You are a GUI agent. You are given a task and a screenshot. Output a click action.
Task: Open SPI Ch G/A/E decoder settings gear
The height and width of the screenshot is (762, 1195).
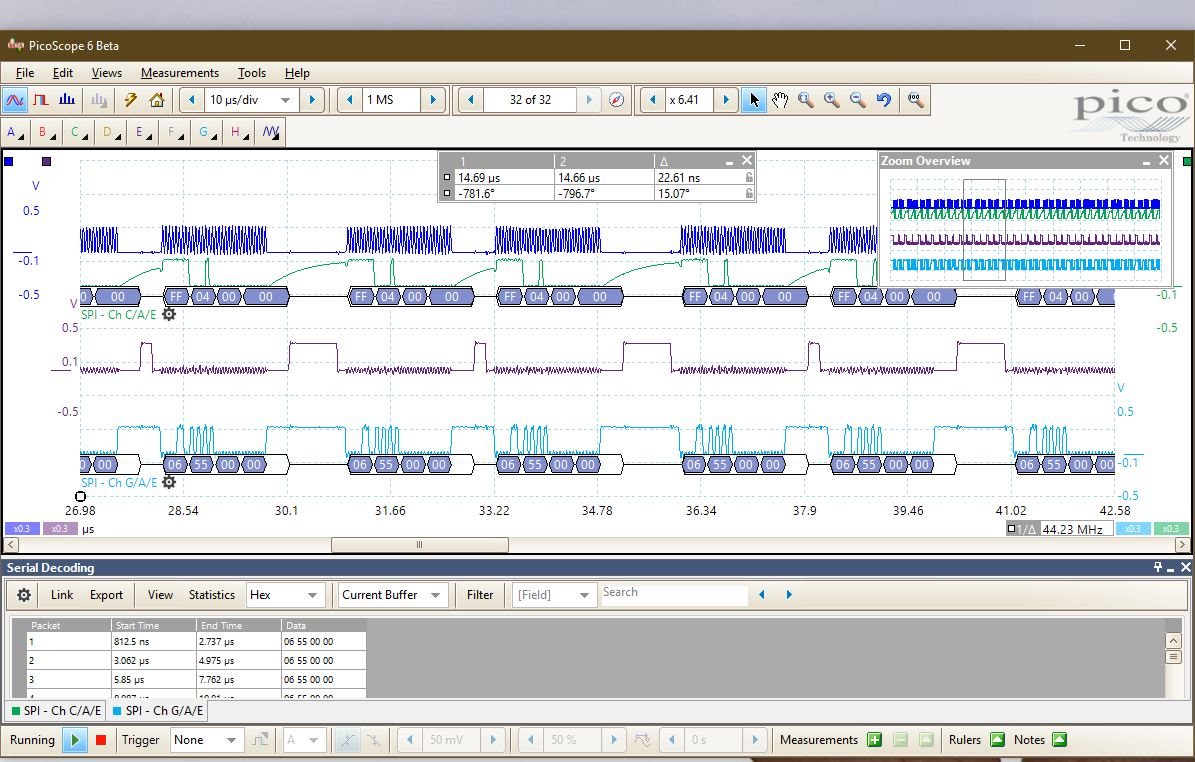click(x=168, y=482)
